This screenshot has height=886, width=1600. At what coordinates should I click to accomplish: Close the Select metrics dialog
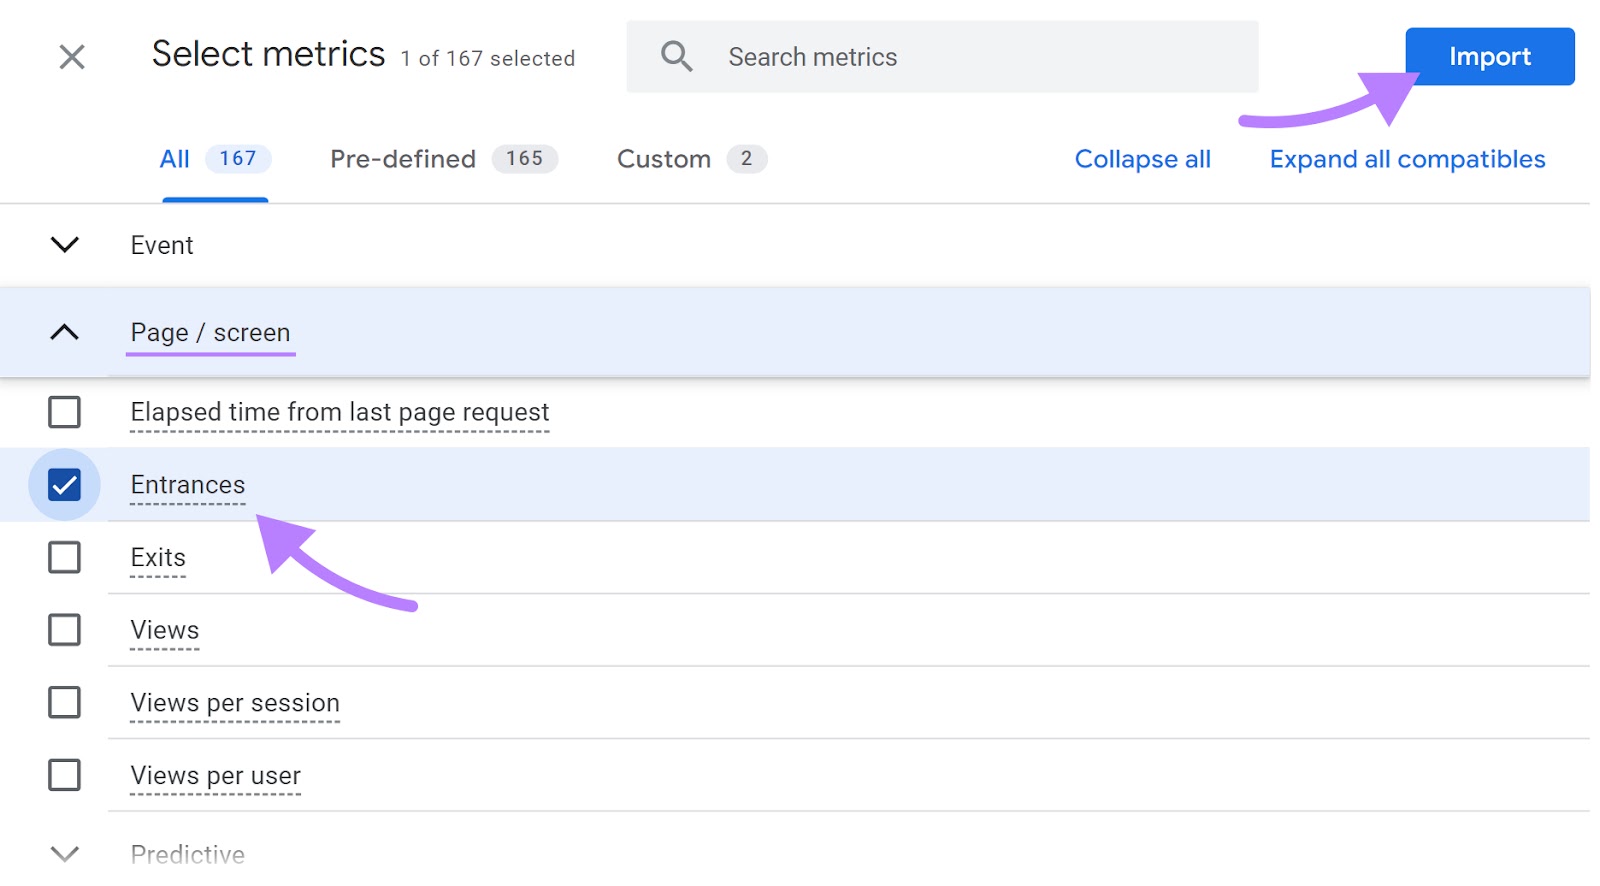[72, 57]
